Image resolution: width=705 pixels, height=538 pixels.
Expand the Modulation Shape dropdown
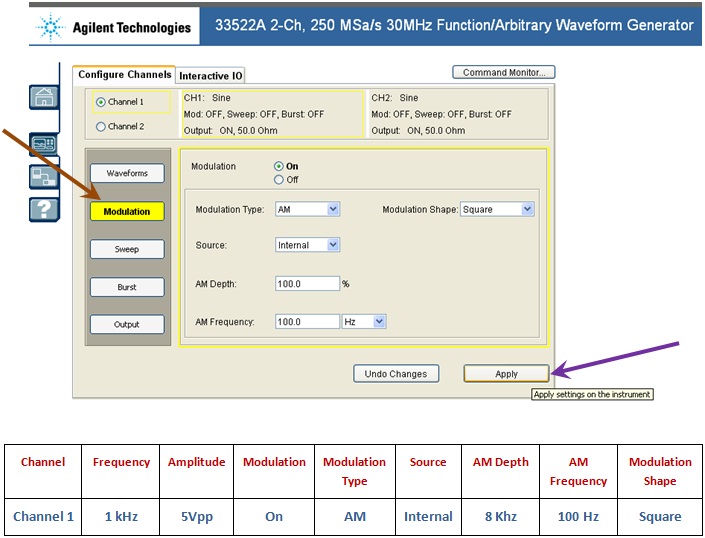(527, 210)
